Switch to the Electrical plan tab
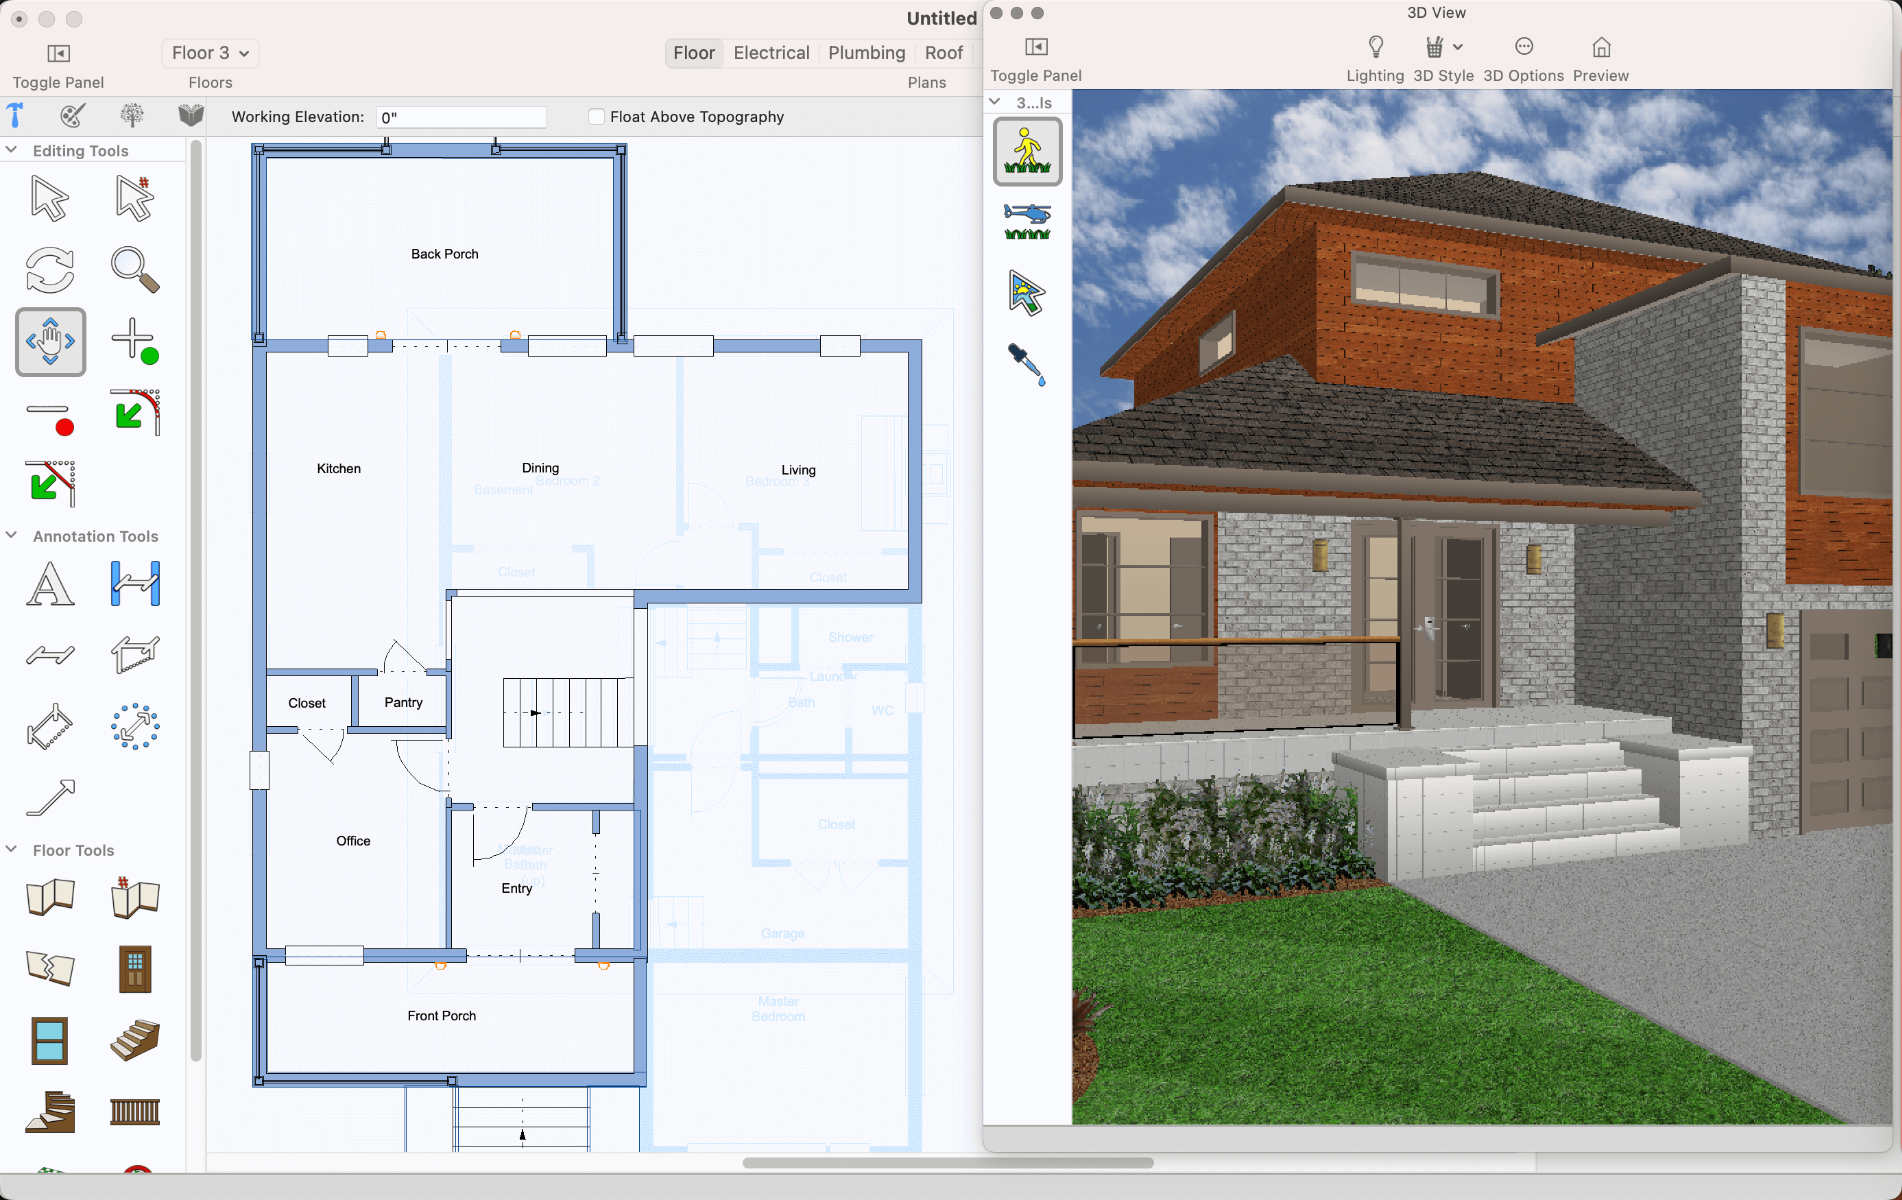Image resolution: width=1902 pixels, height=1200 pixels. click(771, 53)
